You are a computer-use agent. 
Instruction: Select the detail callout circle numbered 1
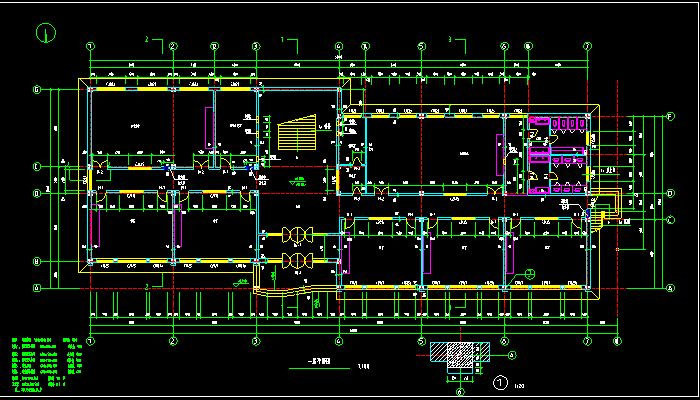coord(501,382)
